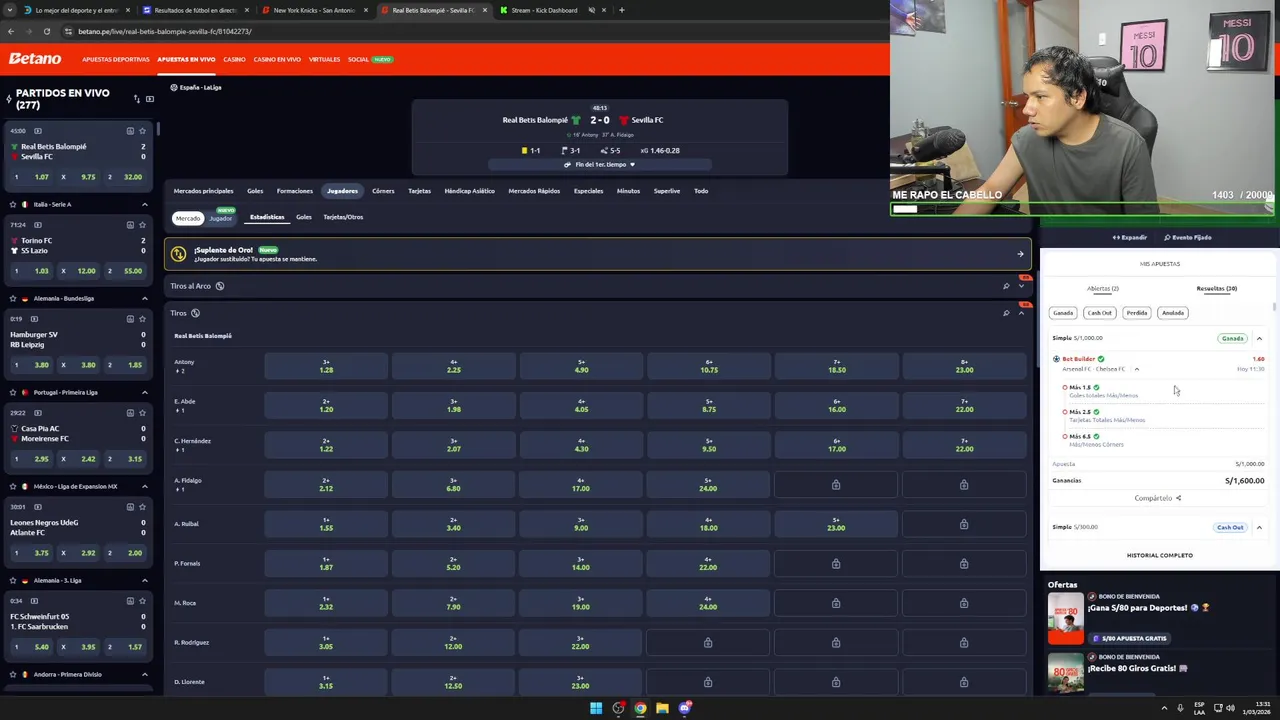The width and height of the screenshot is (1280, 720).
Task: Collapse the S/1,000.00 Simple bet
Action: pyautogui.click(x=1259, y=338)
